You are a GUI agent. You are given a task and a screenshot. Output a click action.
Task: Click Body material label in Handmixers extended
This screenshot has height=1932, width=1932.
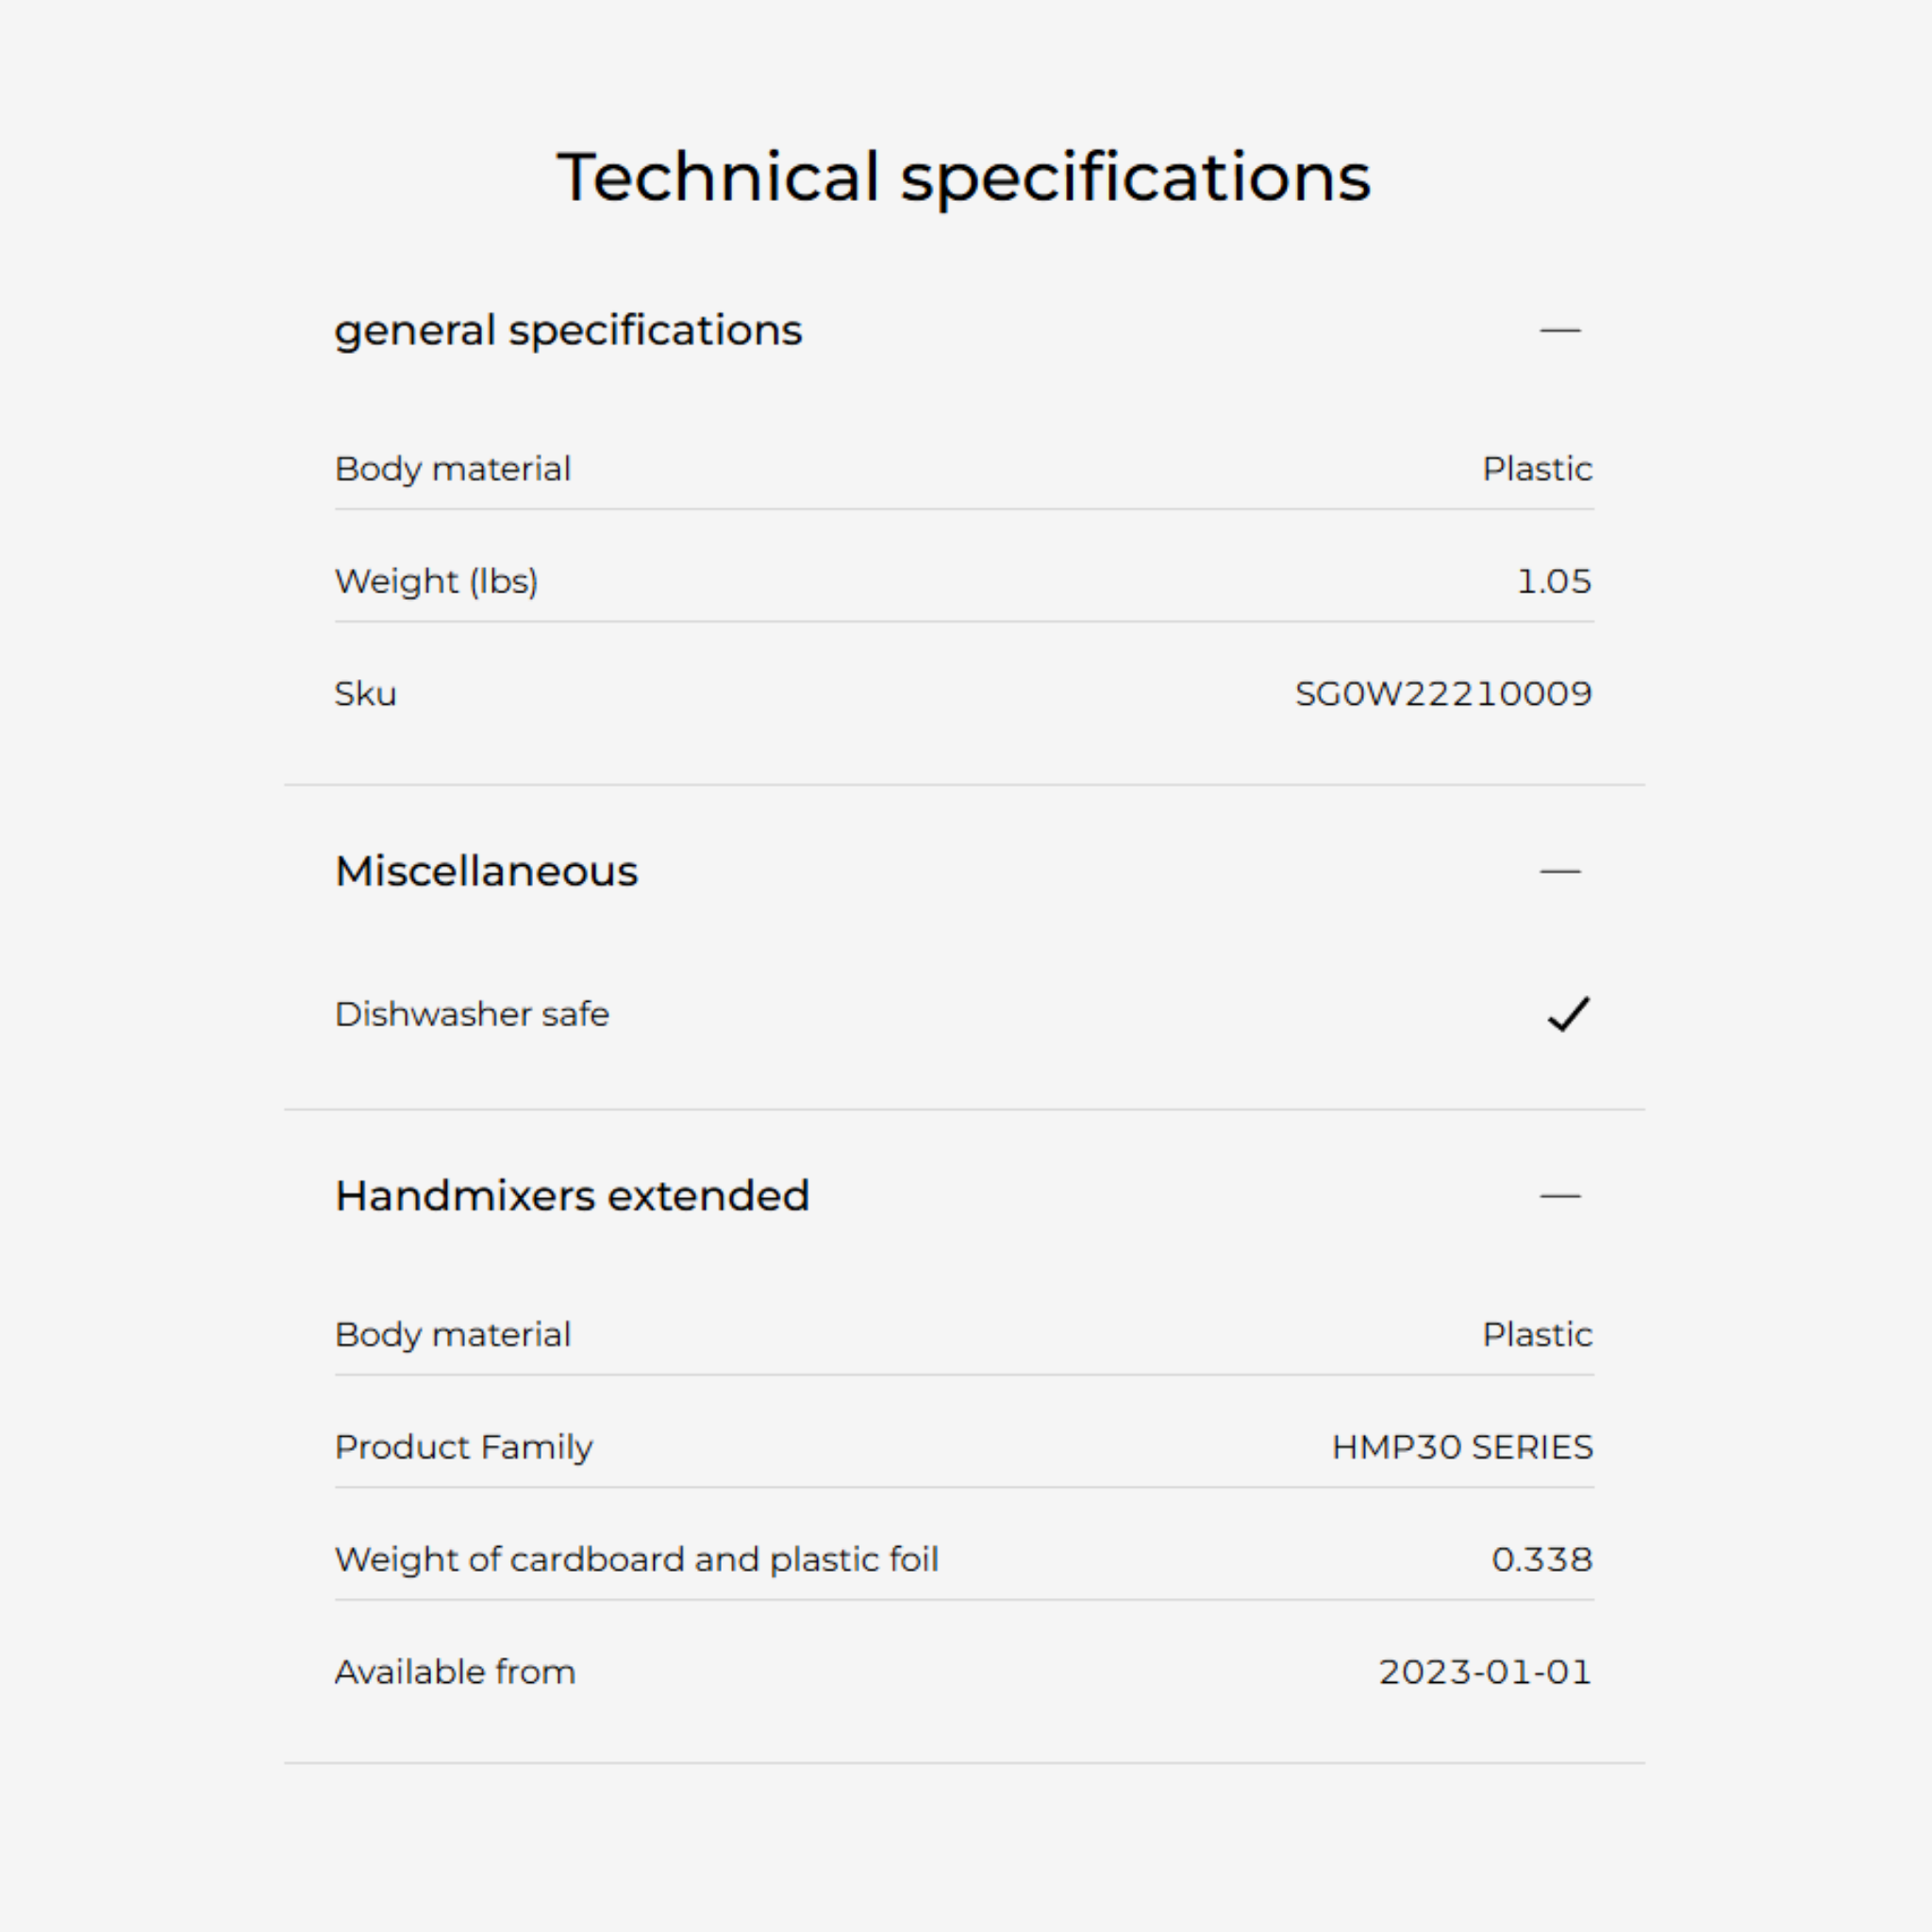(452, 1334)
